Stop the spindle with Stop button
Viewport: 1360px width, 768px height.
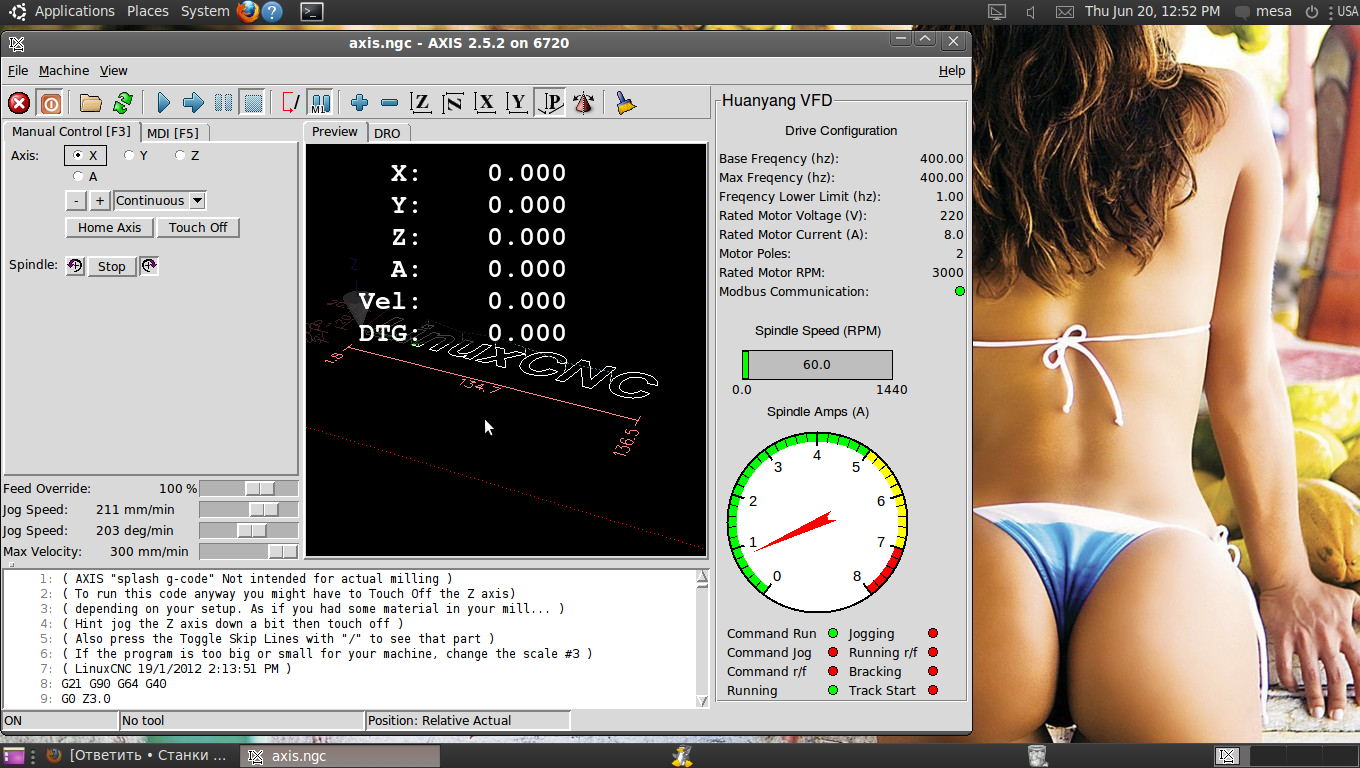click(112, 267)
